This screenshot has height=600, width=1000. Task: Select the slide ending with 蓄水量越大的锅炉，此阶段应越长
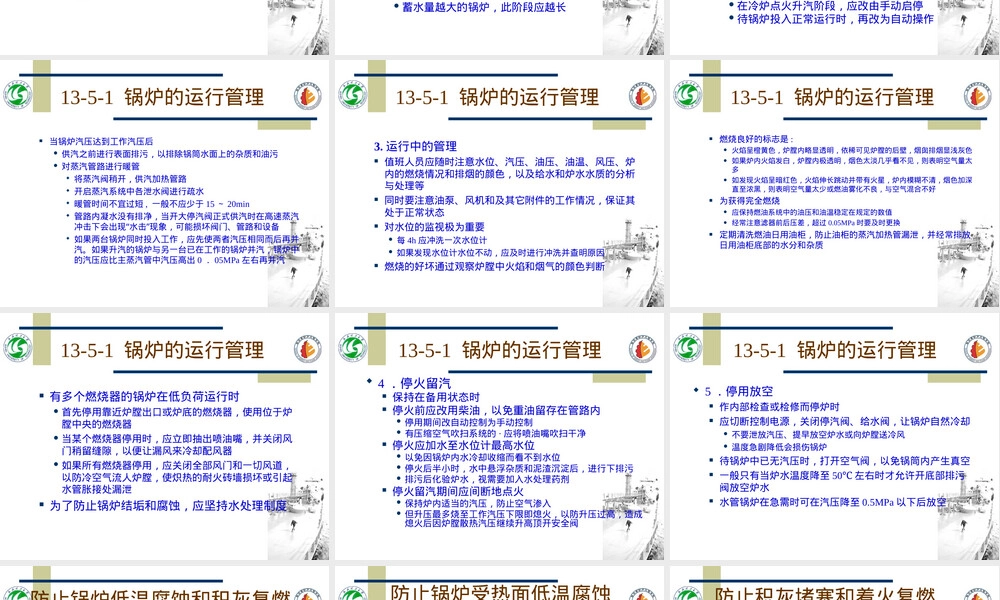coord(499,27)
